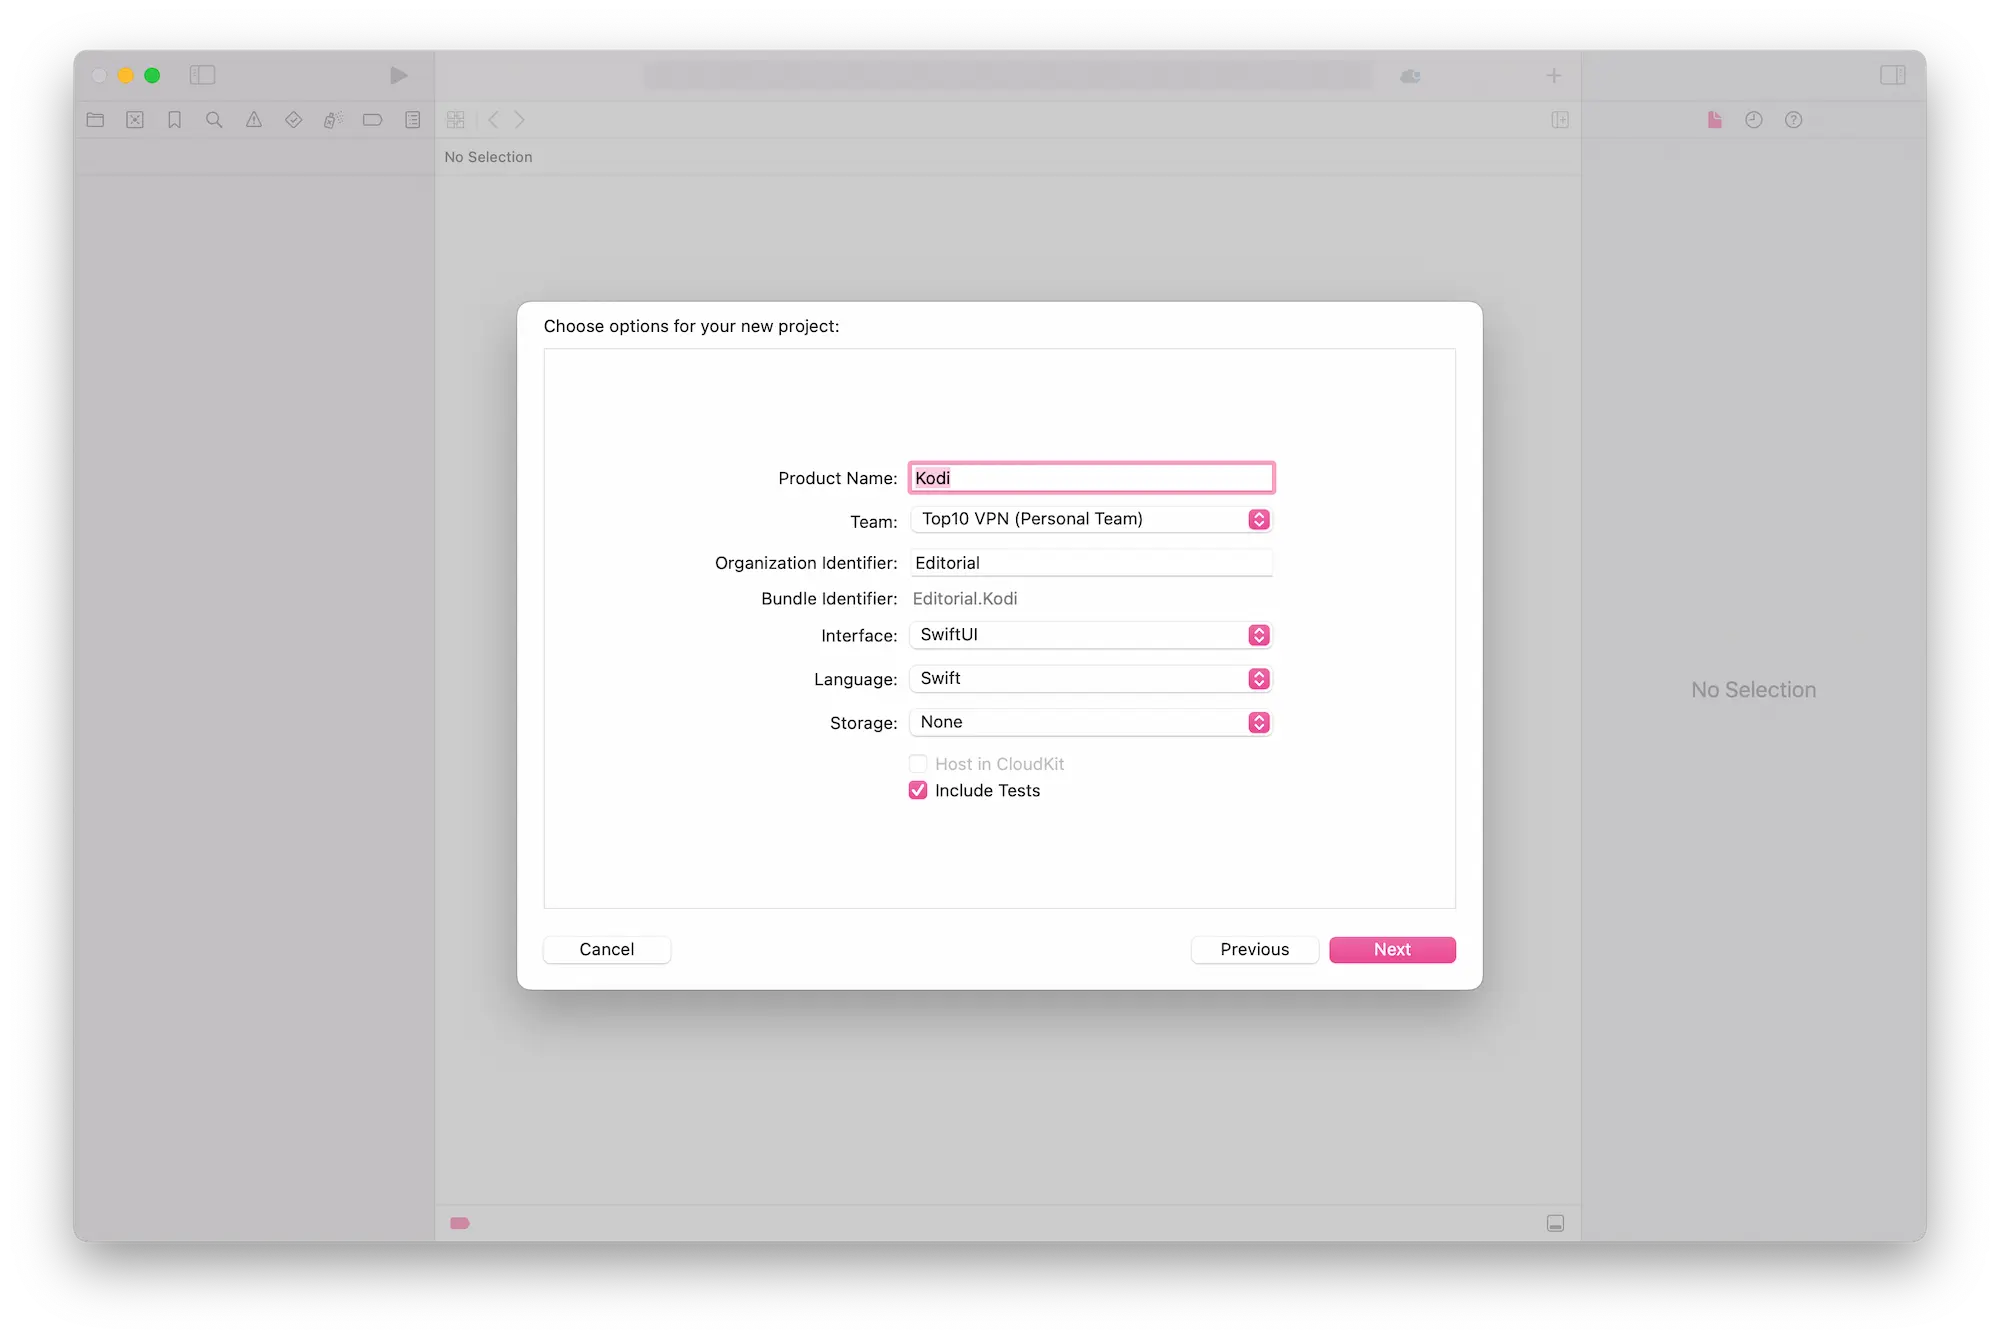Click the inspector panel toggle icon
This screenshot has width=2000, height=1339.
point(1892,75)
